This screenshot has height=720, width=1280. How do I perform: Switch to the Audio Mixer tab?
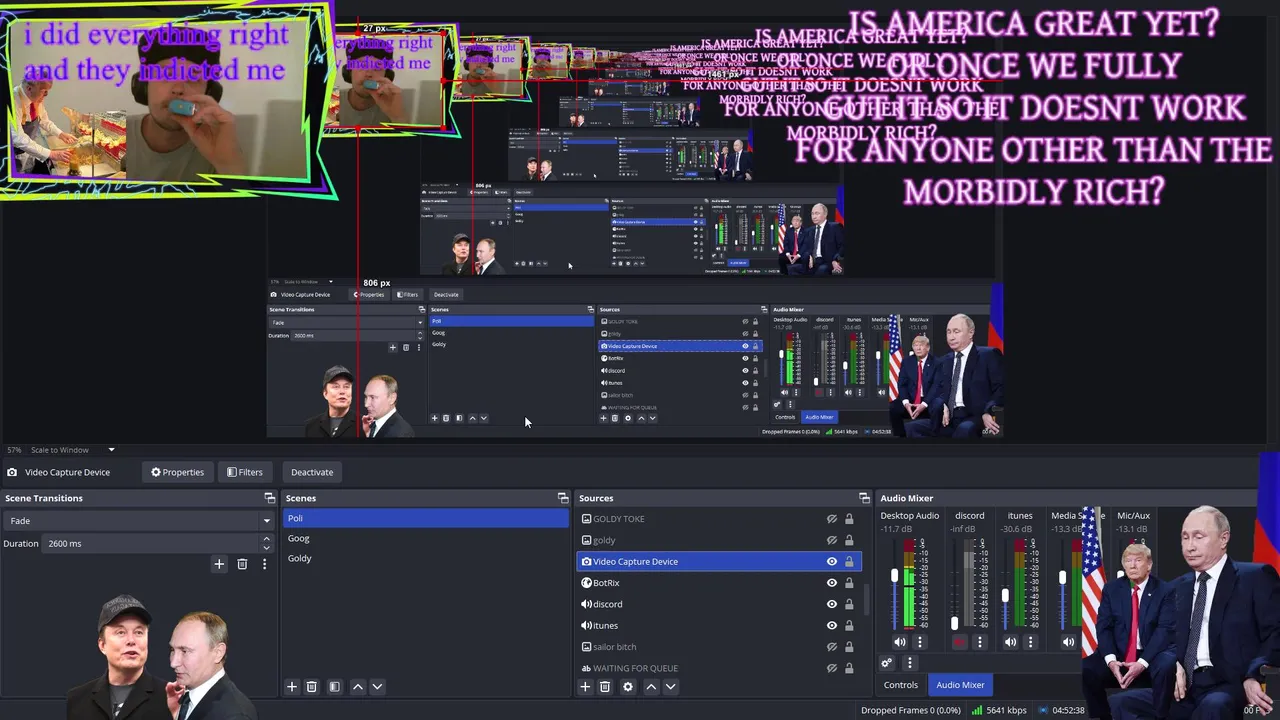(x=960, y=685)
